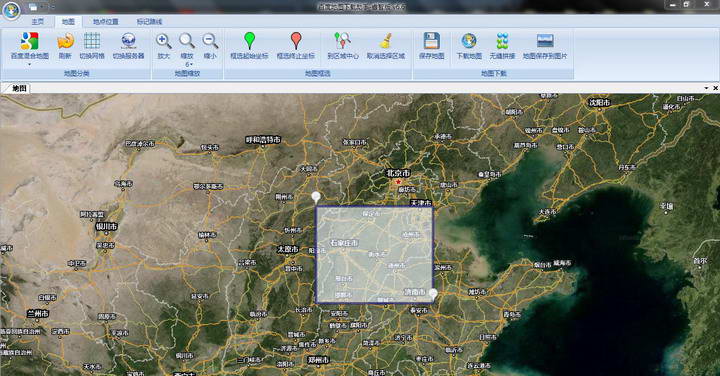
Task: Select the red end coordinate pin tool
Action: [x=296, y=40]
